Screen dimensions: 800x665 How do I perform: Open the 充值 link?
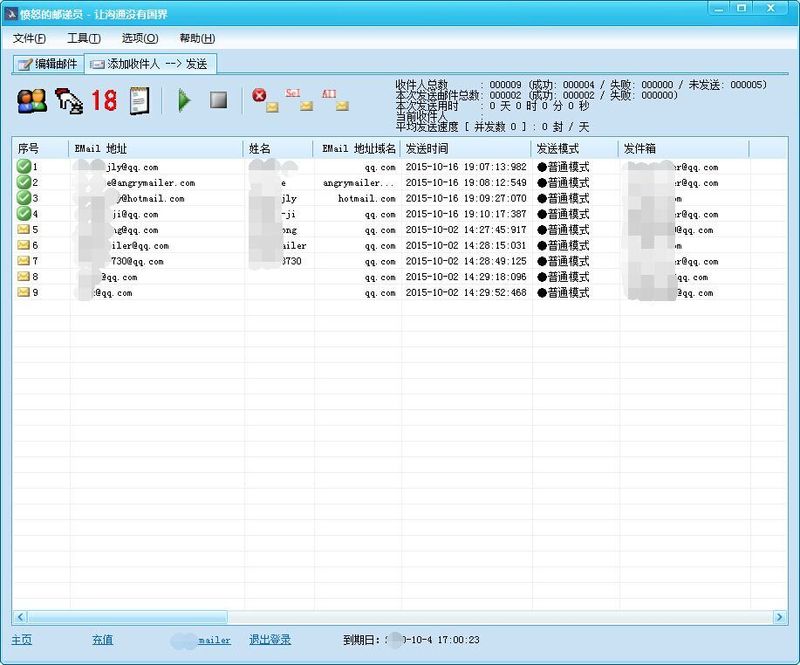click(x=102, y=639)
